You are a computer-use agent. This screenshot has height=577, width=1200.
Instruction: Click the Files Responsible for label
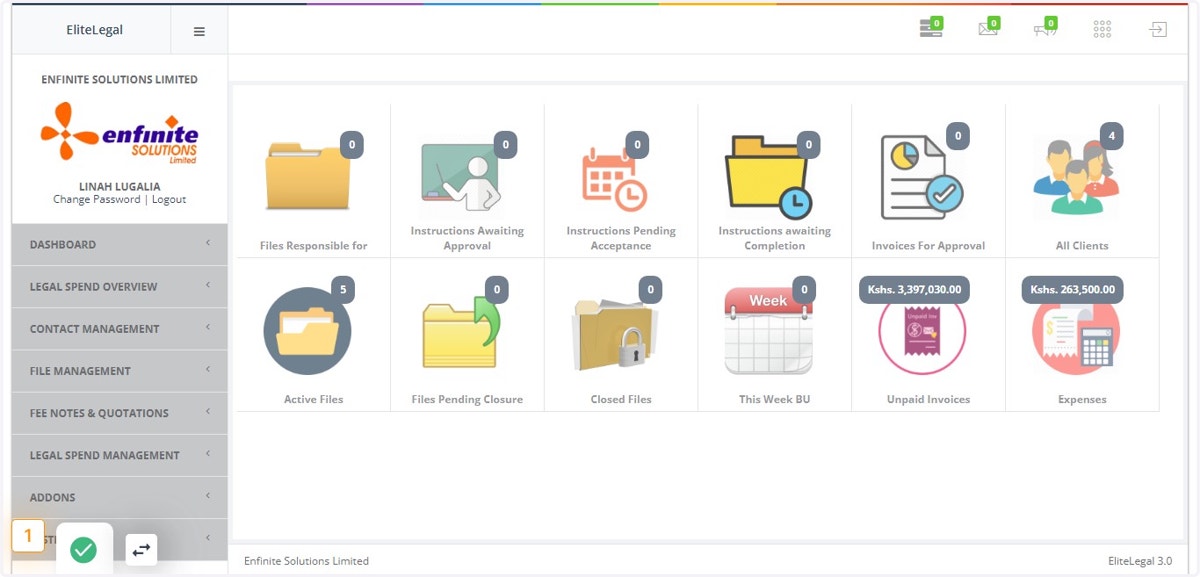314,246
